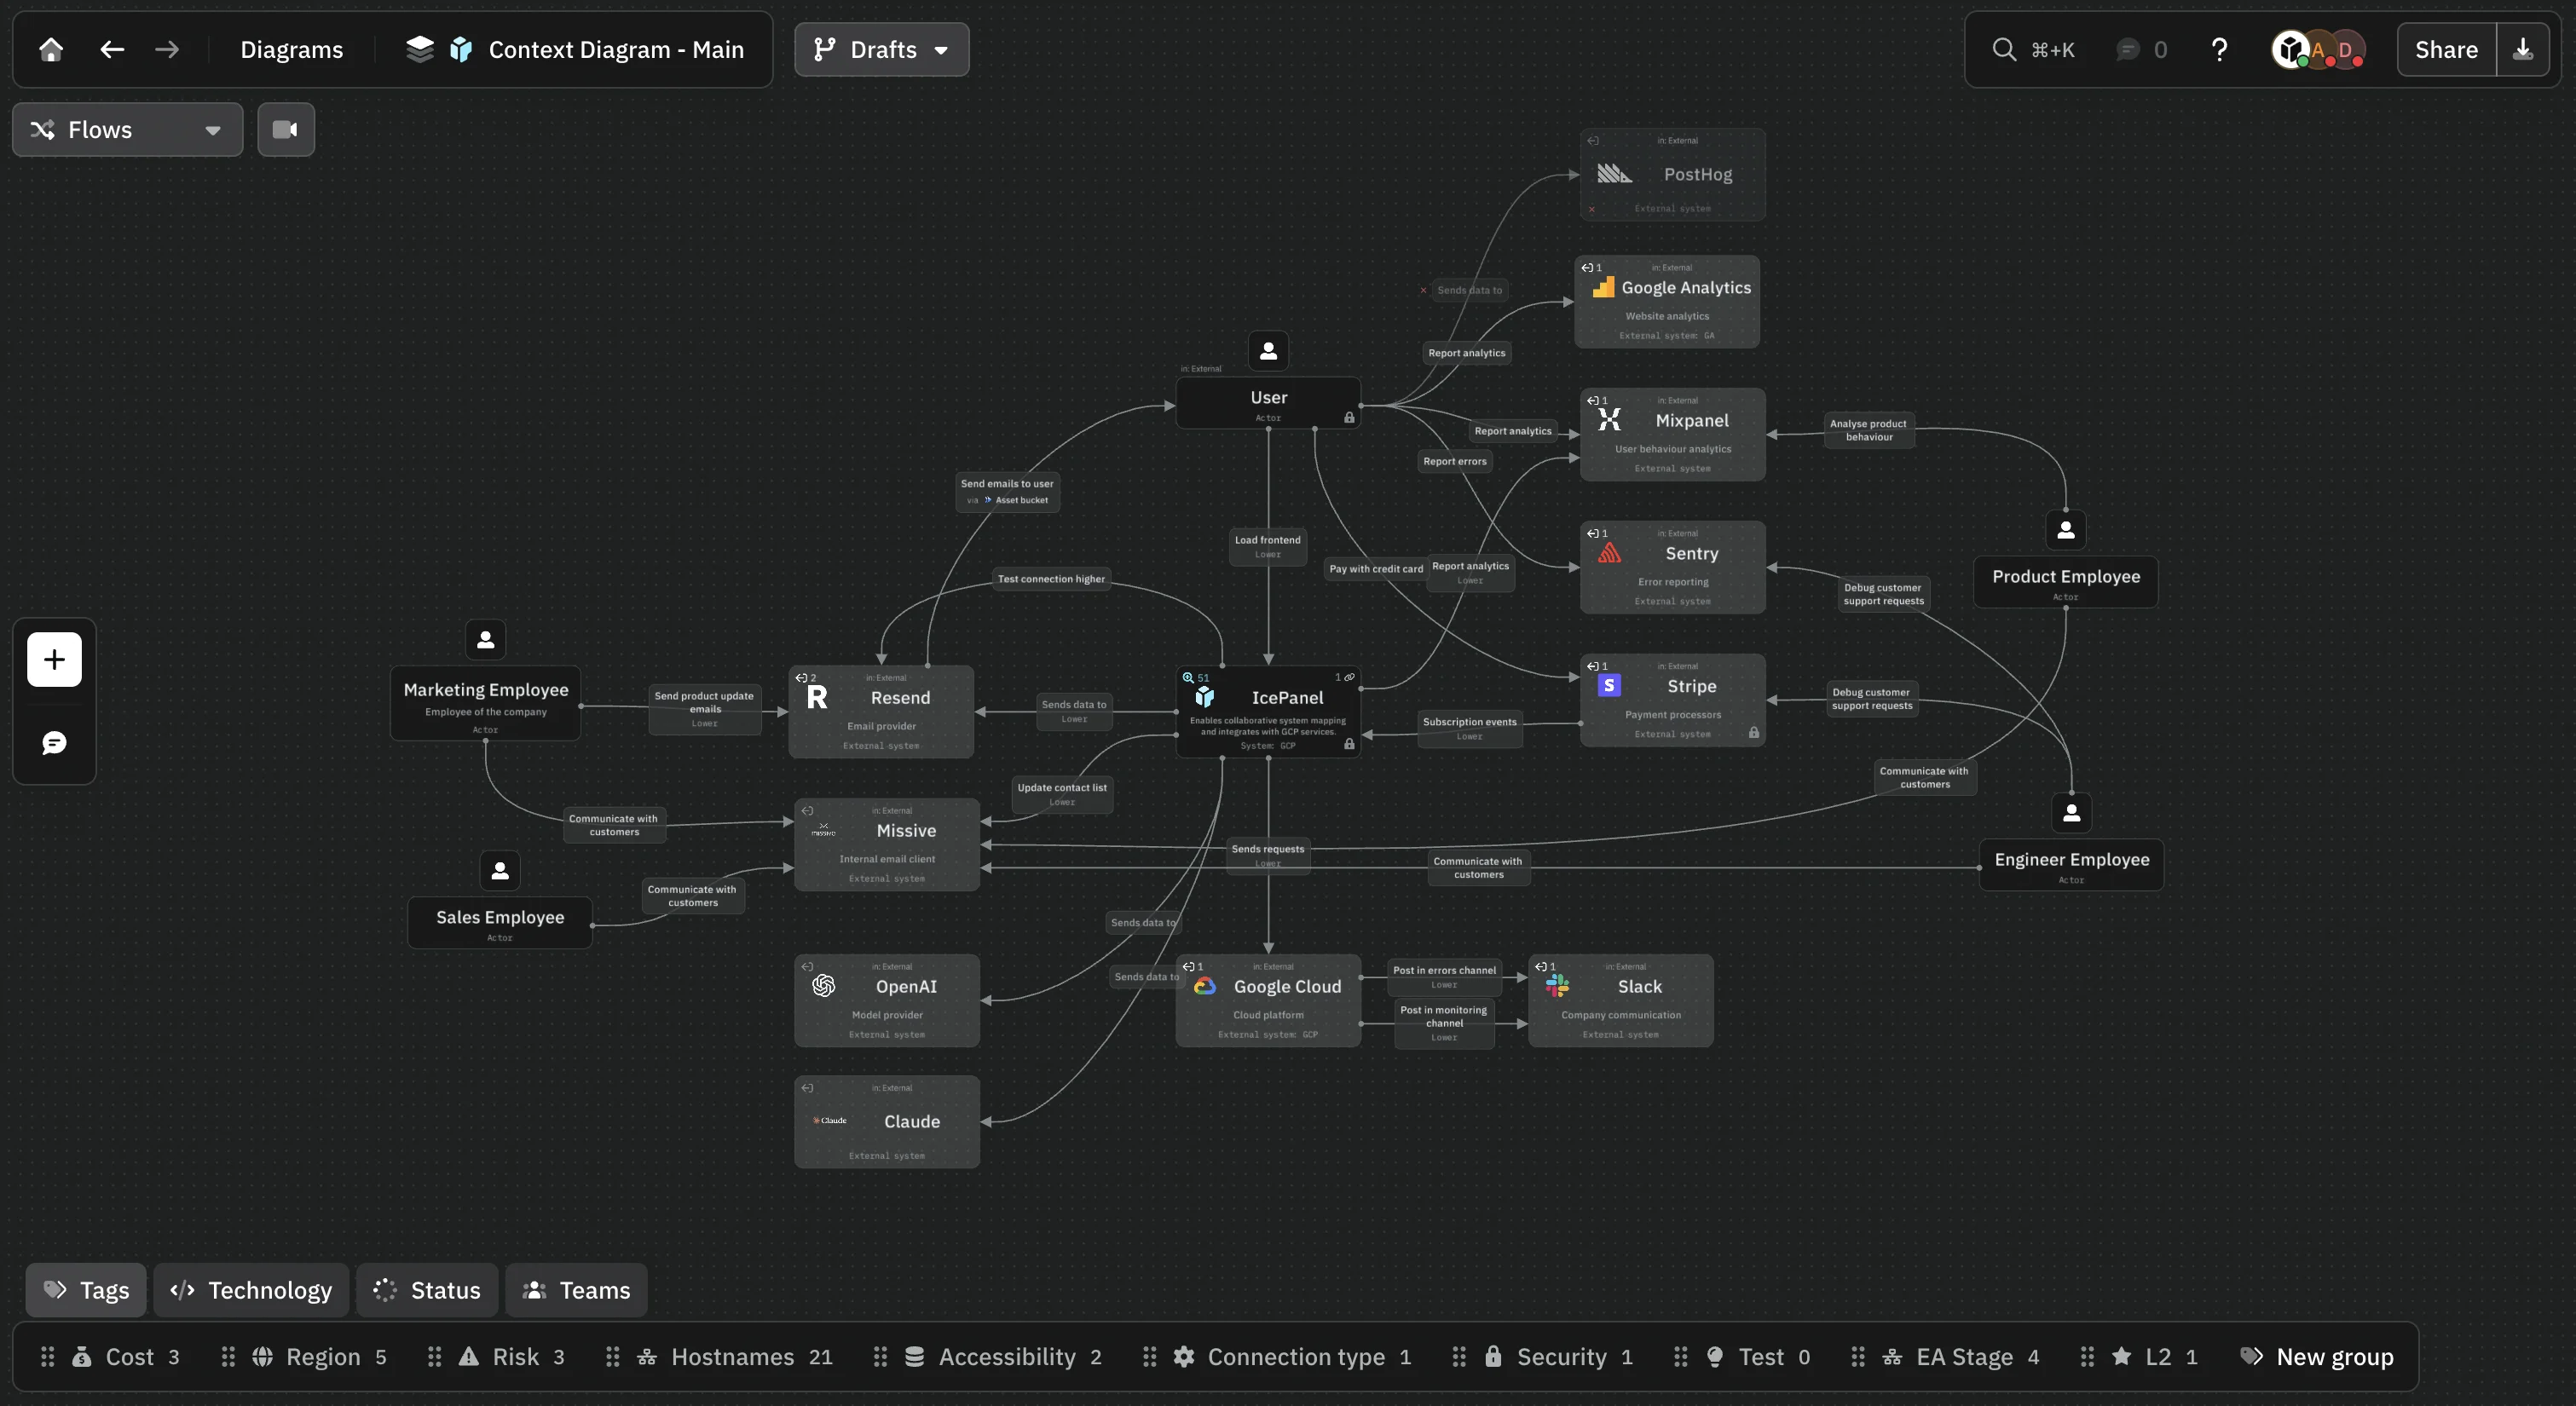Go to the home page icon
The image size is (2576, 1406).
coord(51,49)
